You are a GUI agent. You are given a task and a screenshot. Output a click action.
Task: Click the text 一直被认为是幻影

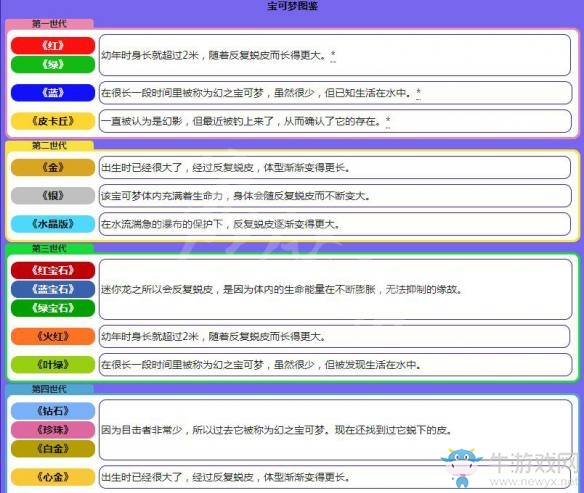pyautogui.click(x=142, y=121)
